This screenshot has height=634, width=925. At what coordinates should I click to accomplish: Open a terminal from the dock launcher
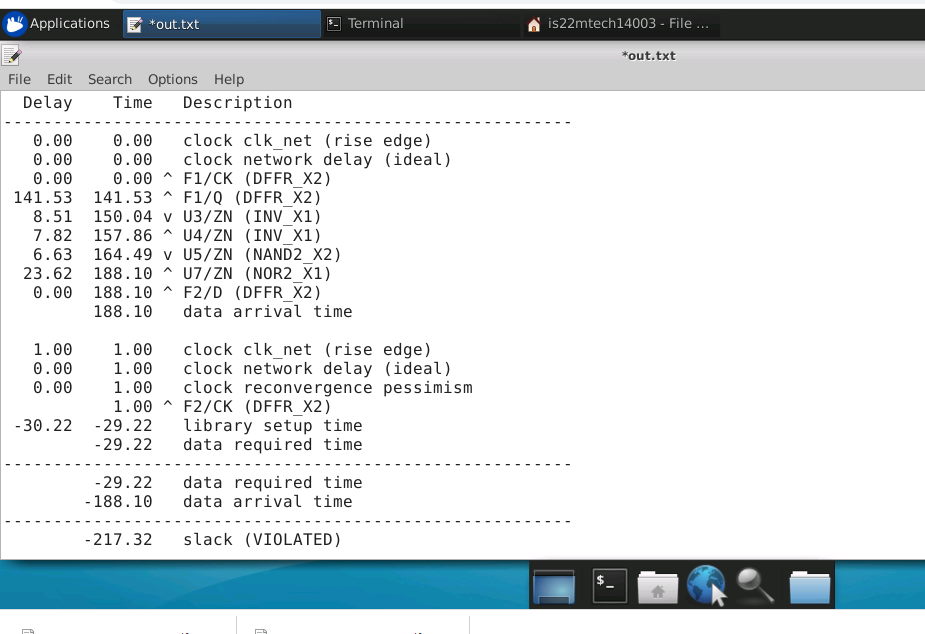(x=608, y=584)
